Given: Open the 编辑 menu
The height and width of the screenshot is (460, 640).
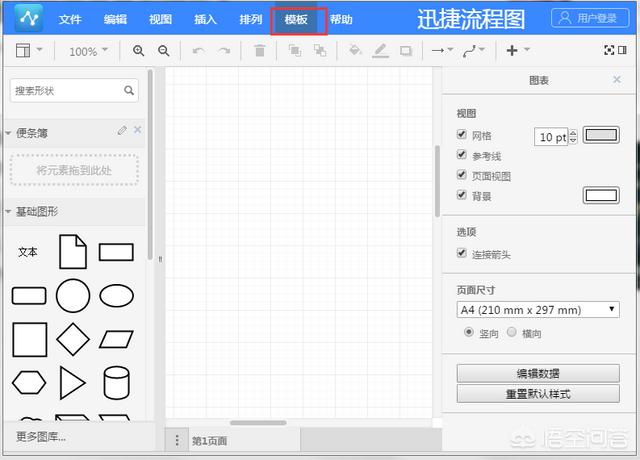Looking at the screenshot, I should (x=115, y=19).
